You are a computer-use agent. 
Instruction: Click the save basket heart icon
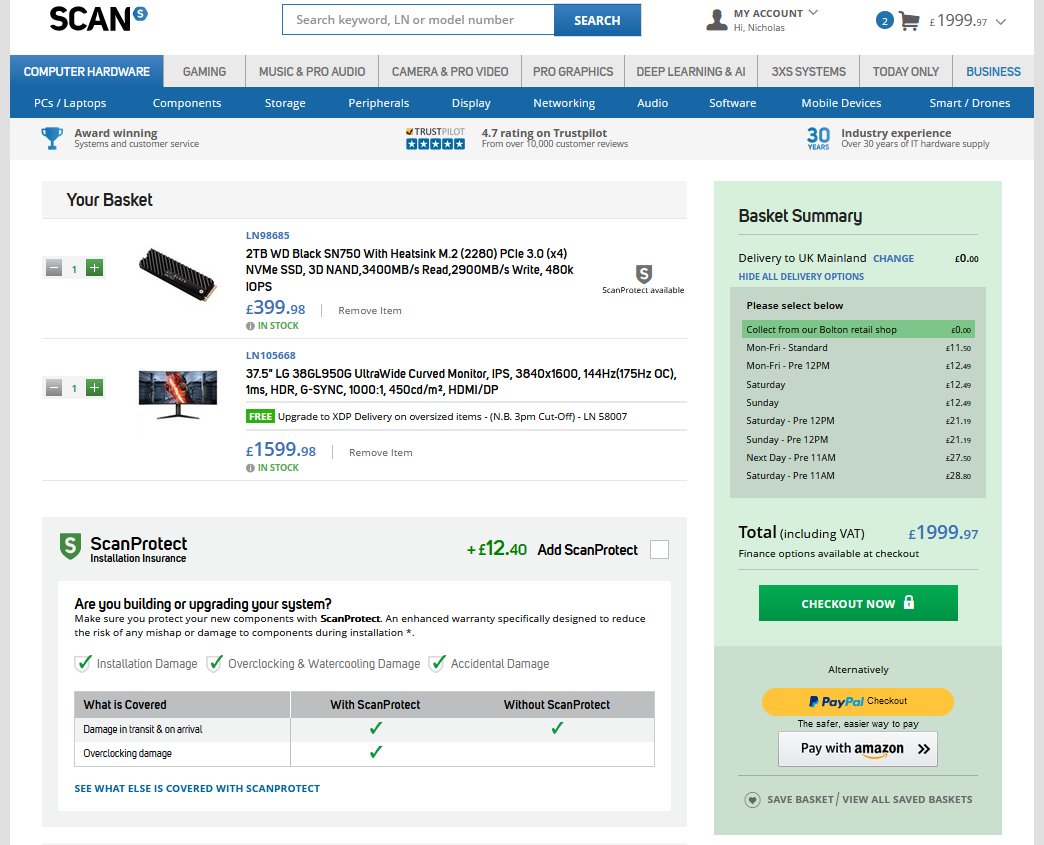tap(752, 800)
